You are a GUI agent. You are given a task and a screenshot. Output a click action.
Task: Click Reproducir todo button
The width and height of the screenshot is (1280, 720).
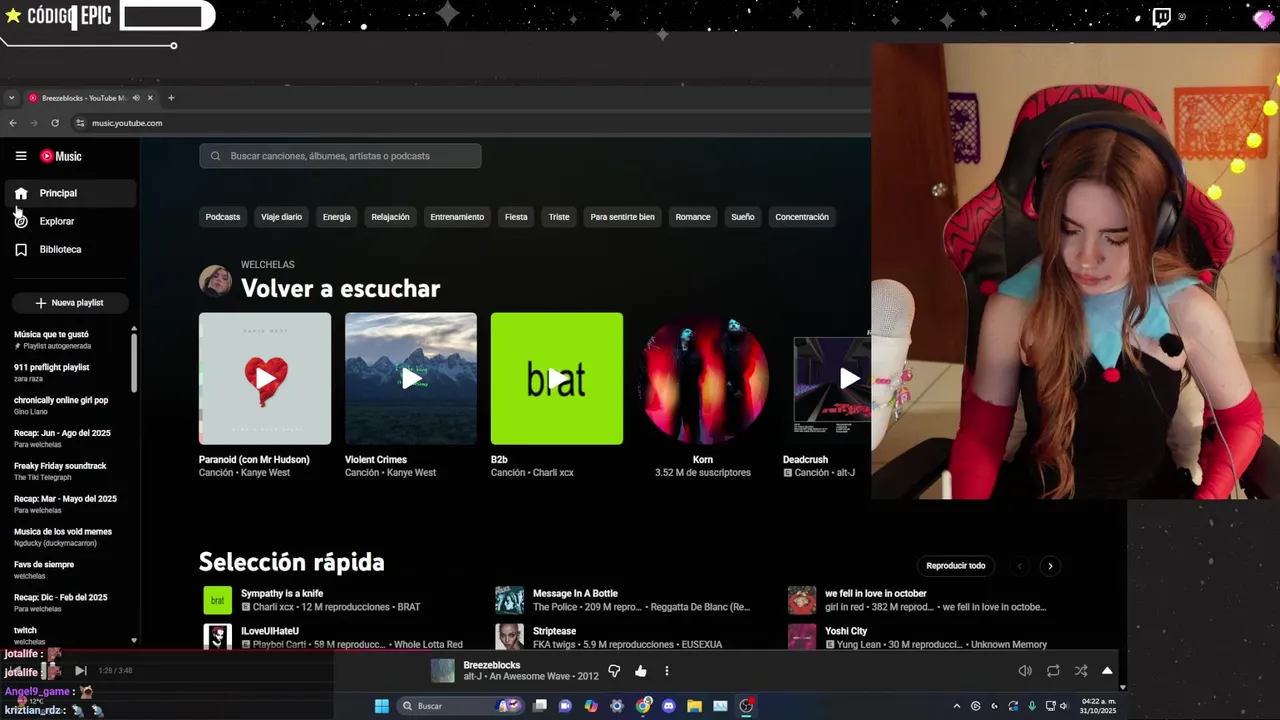click(x=956, y=566)
